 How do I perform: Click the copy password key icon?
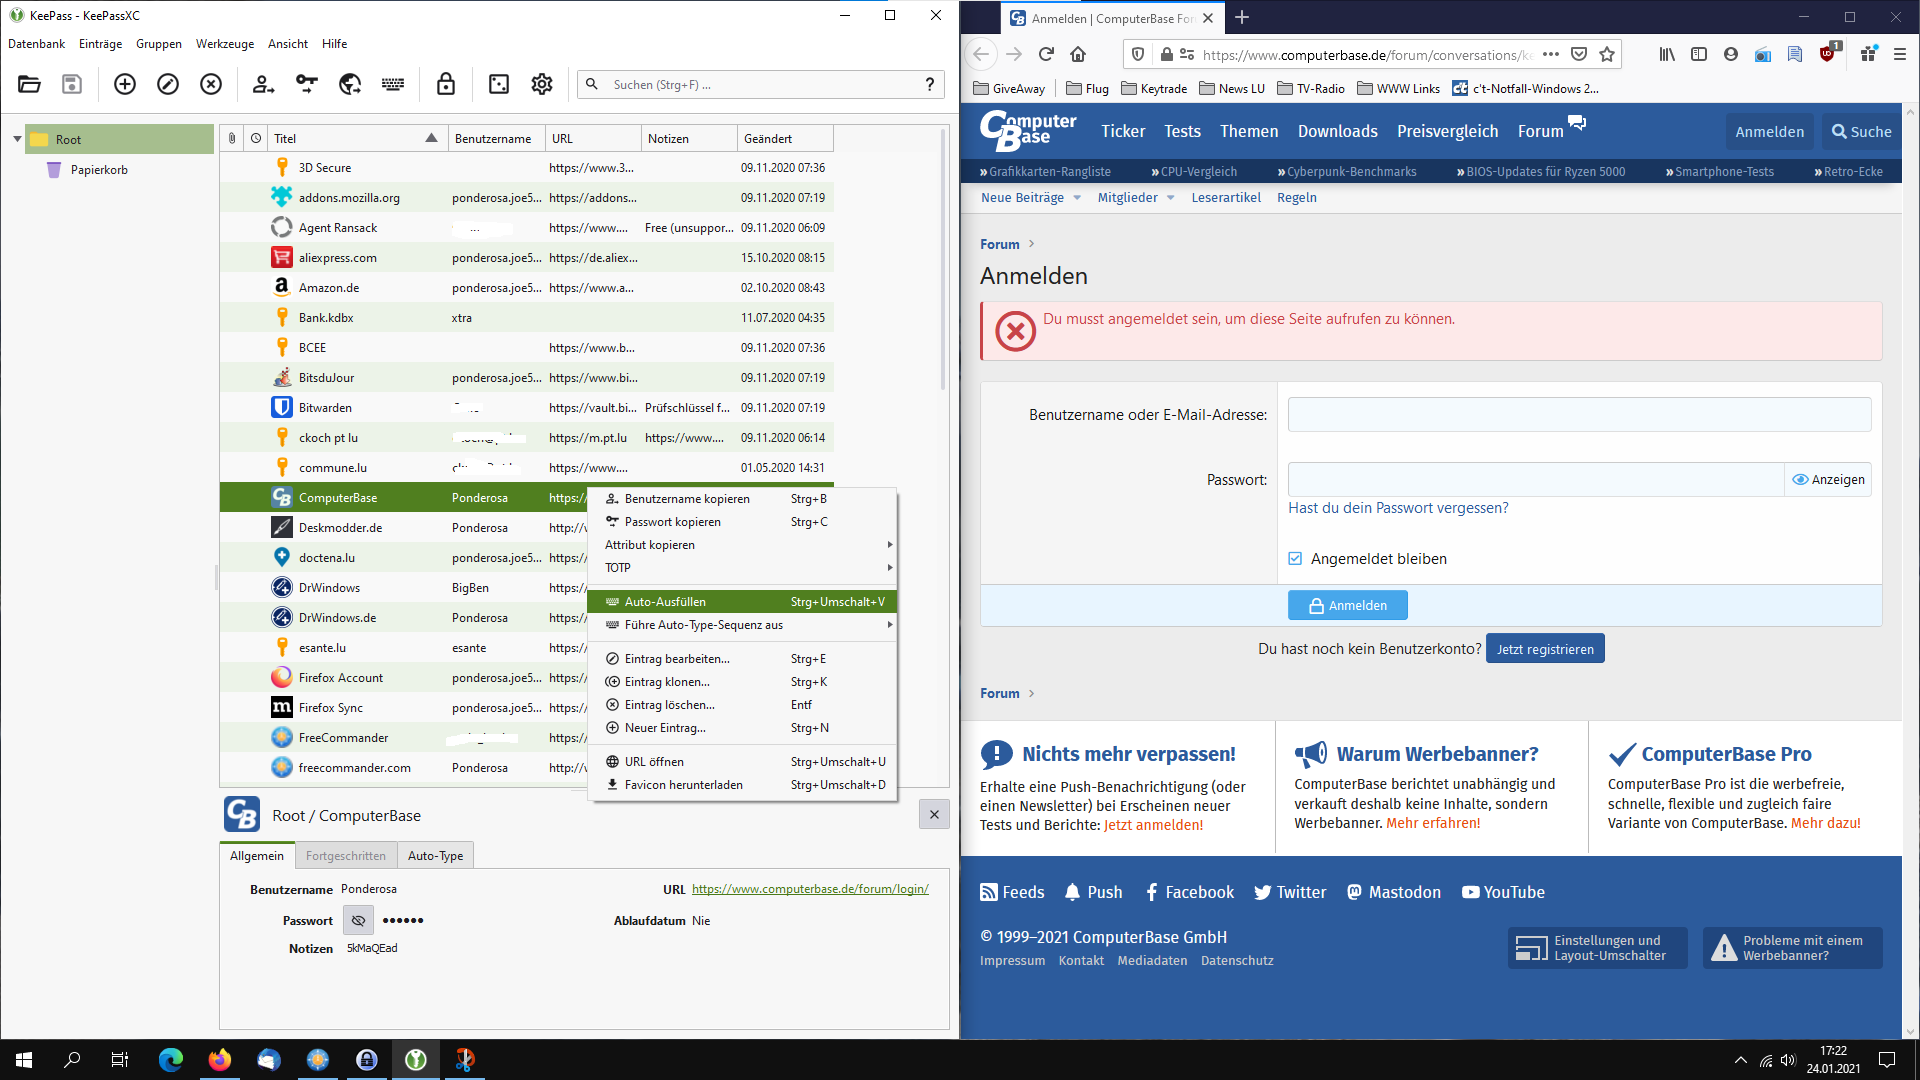(307, 85)
